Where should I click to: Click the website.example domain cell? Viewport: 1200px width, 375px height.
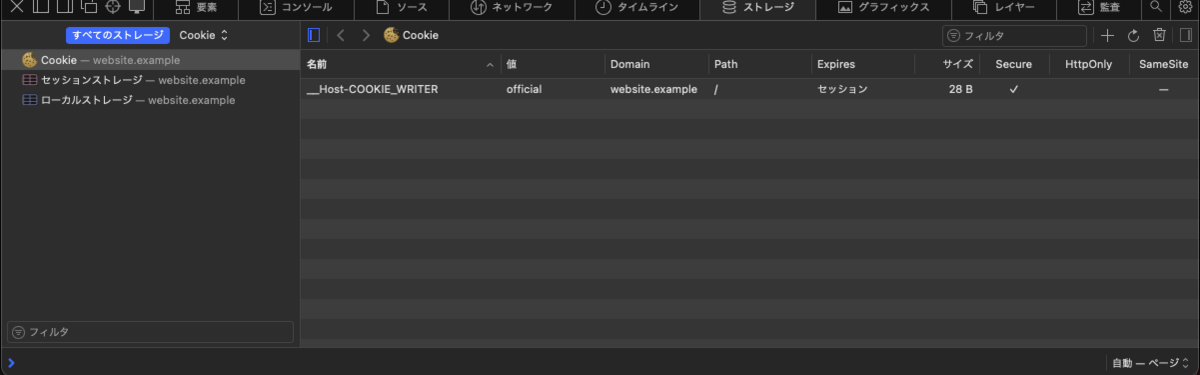click(x=654, y=89)
